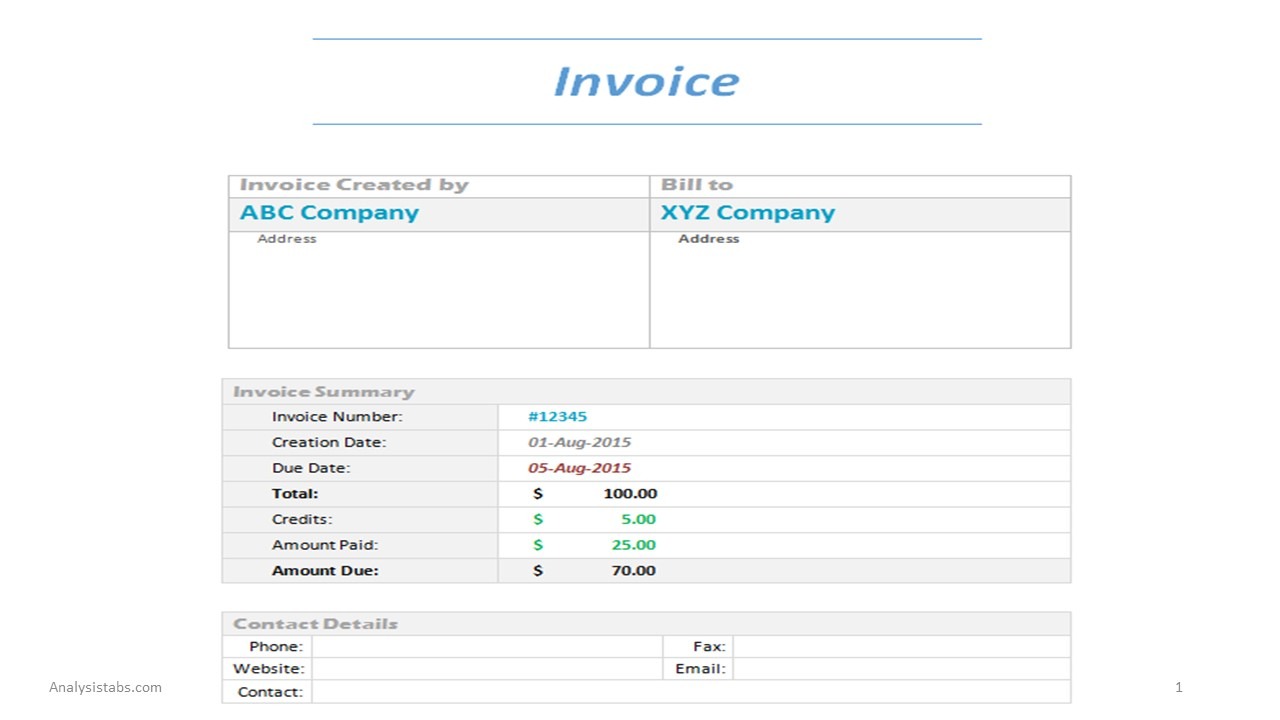Click the Invoice Summary section header
This screenshot has width=1280, height=720.
pos(323,392)
